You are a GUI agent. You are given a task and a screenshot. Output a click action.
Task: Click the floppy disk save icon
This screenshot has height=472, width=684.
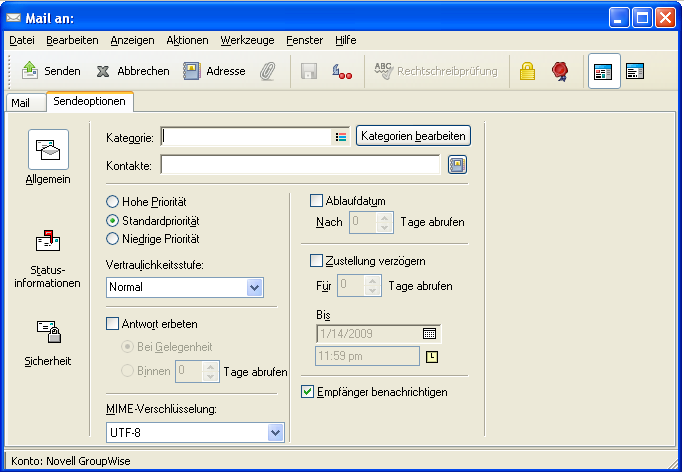pos(309,71)
